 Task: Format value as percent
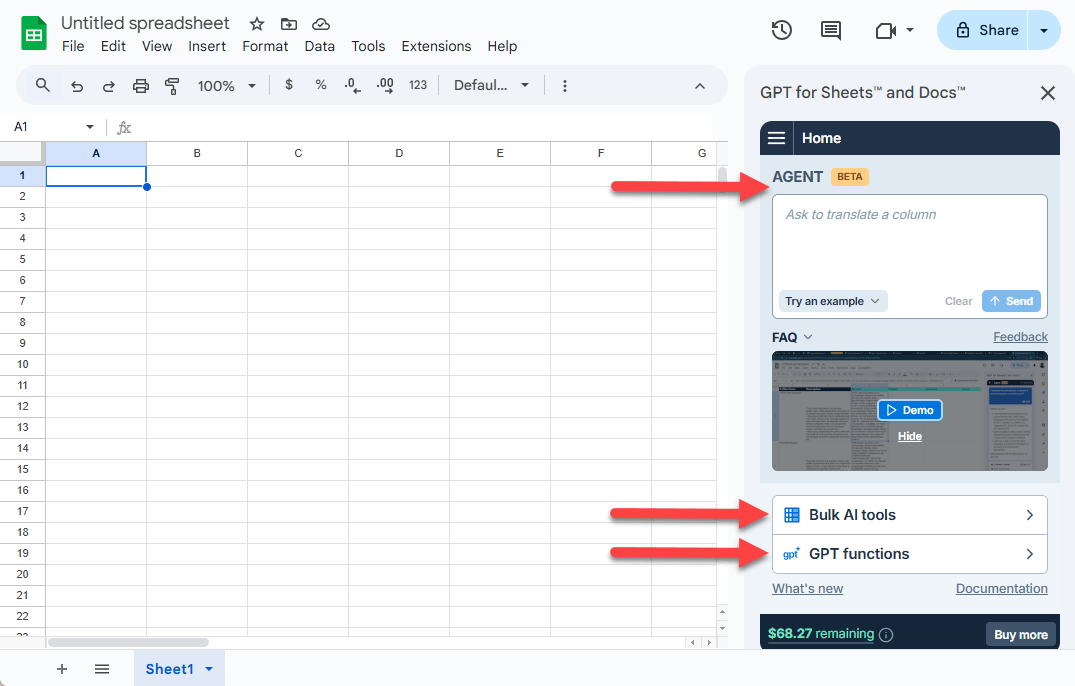(320, 86)
